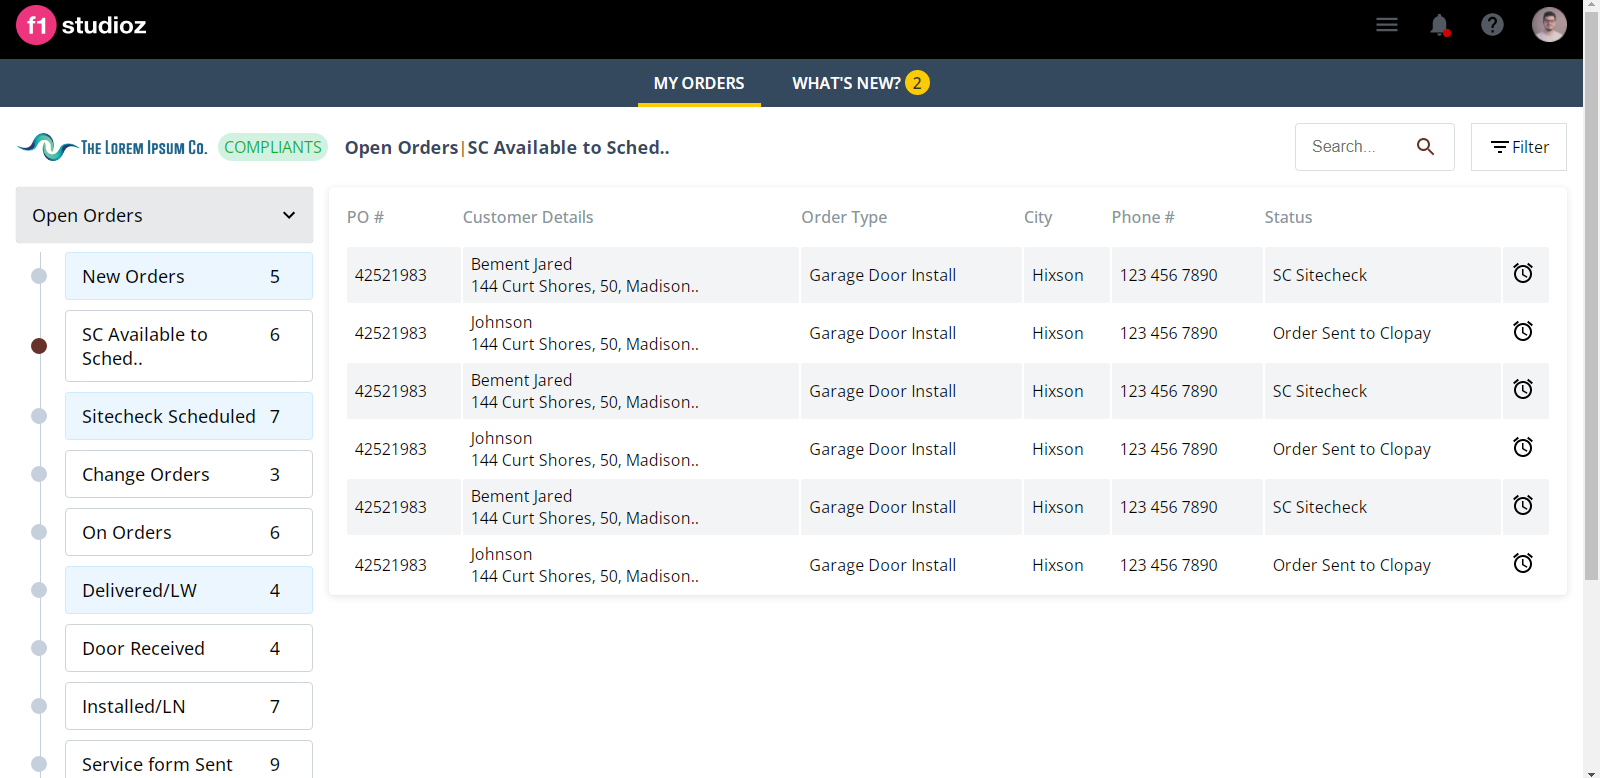Viewport: 1600px width, 778px height.
Task: Select Delivered/LW item
Action: [189, 590]
